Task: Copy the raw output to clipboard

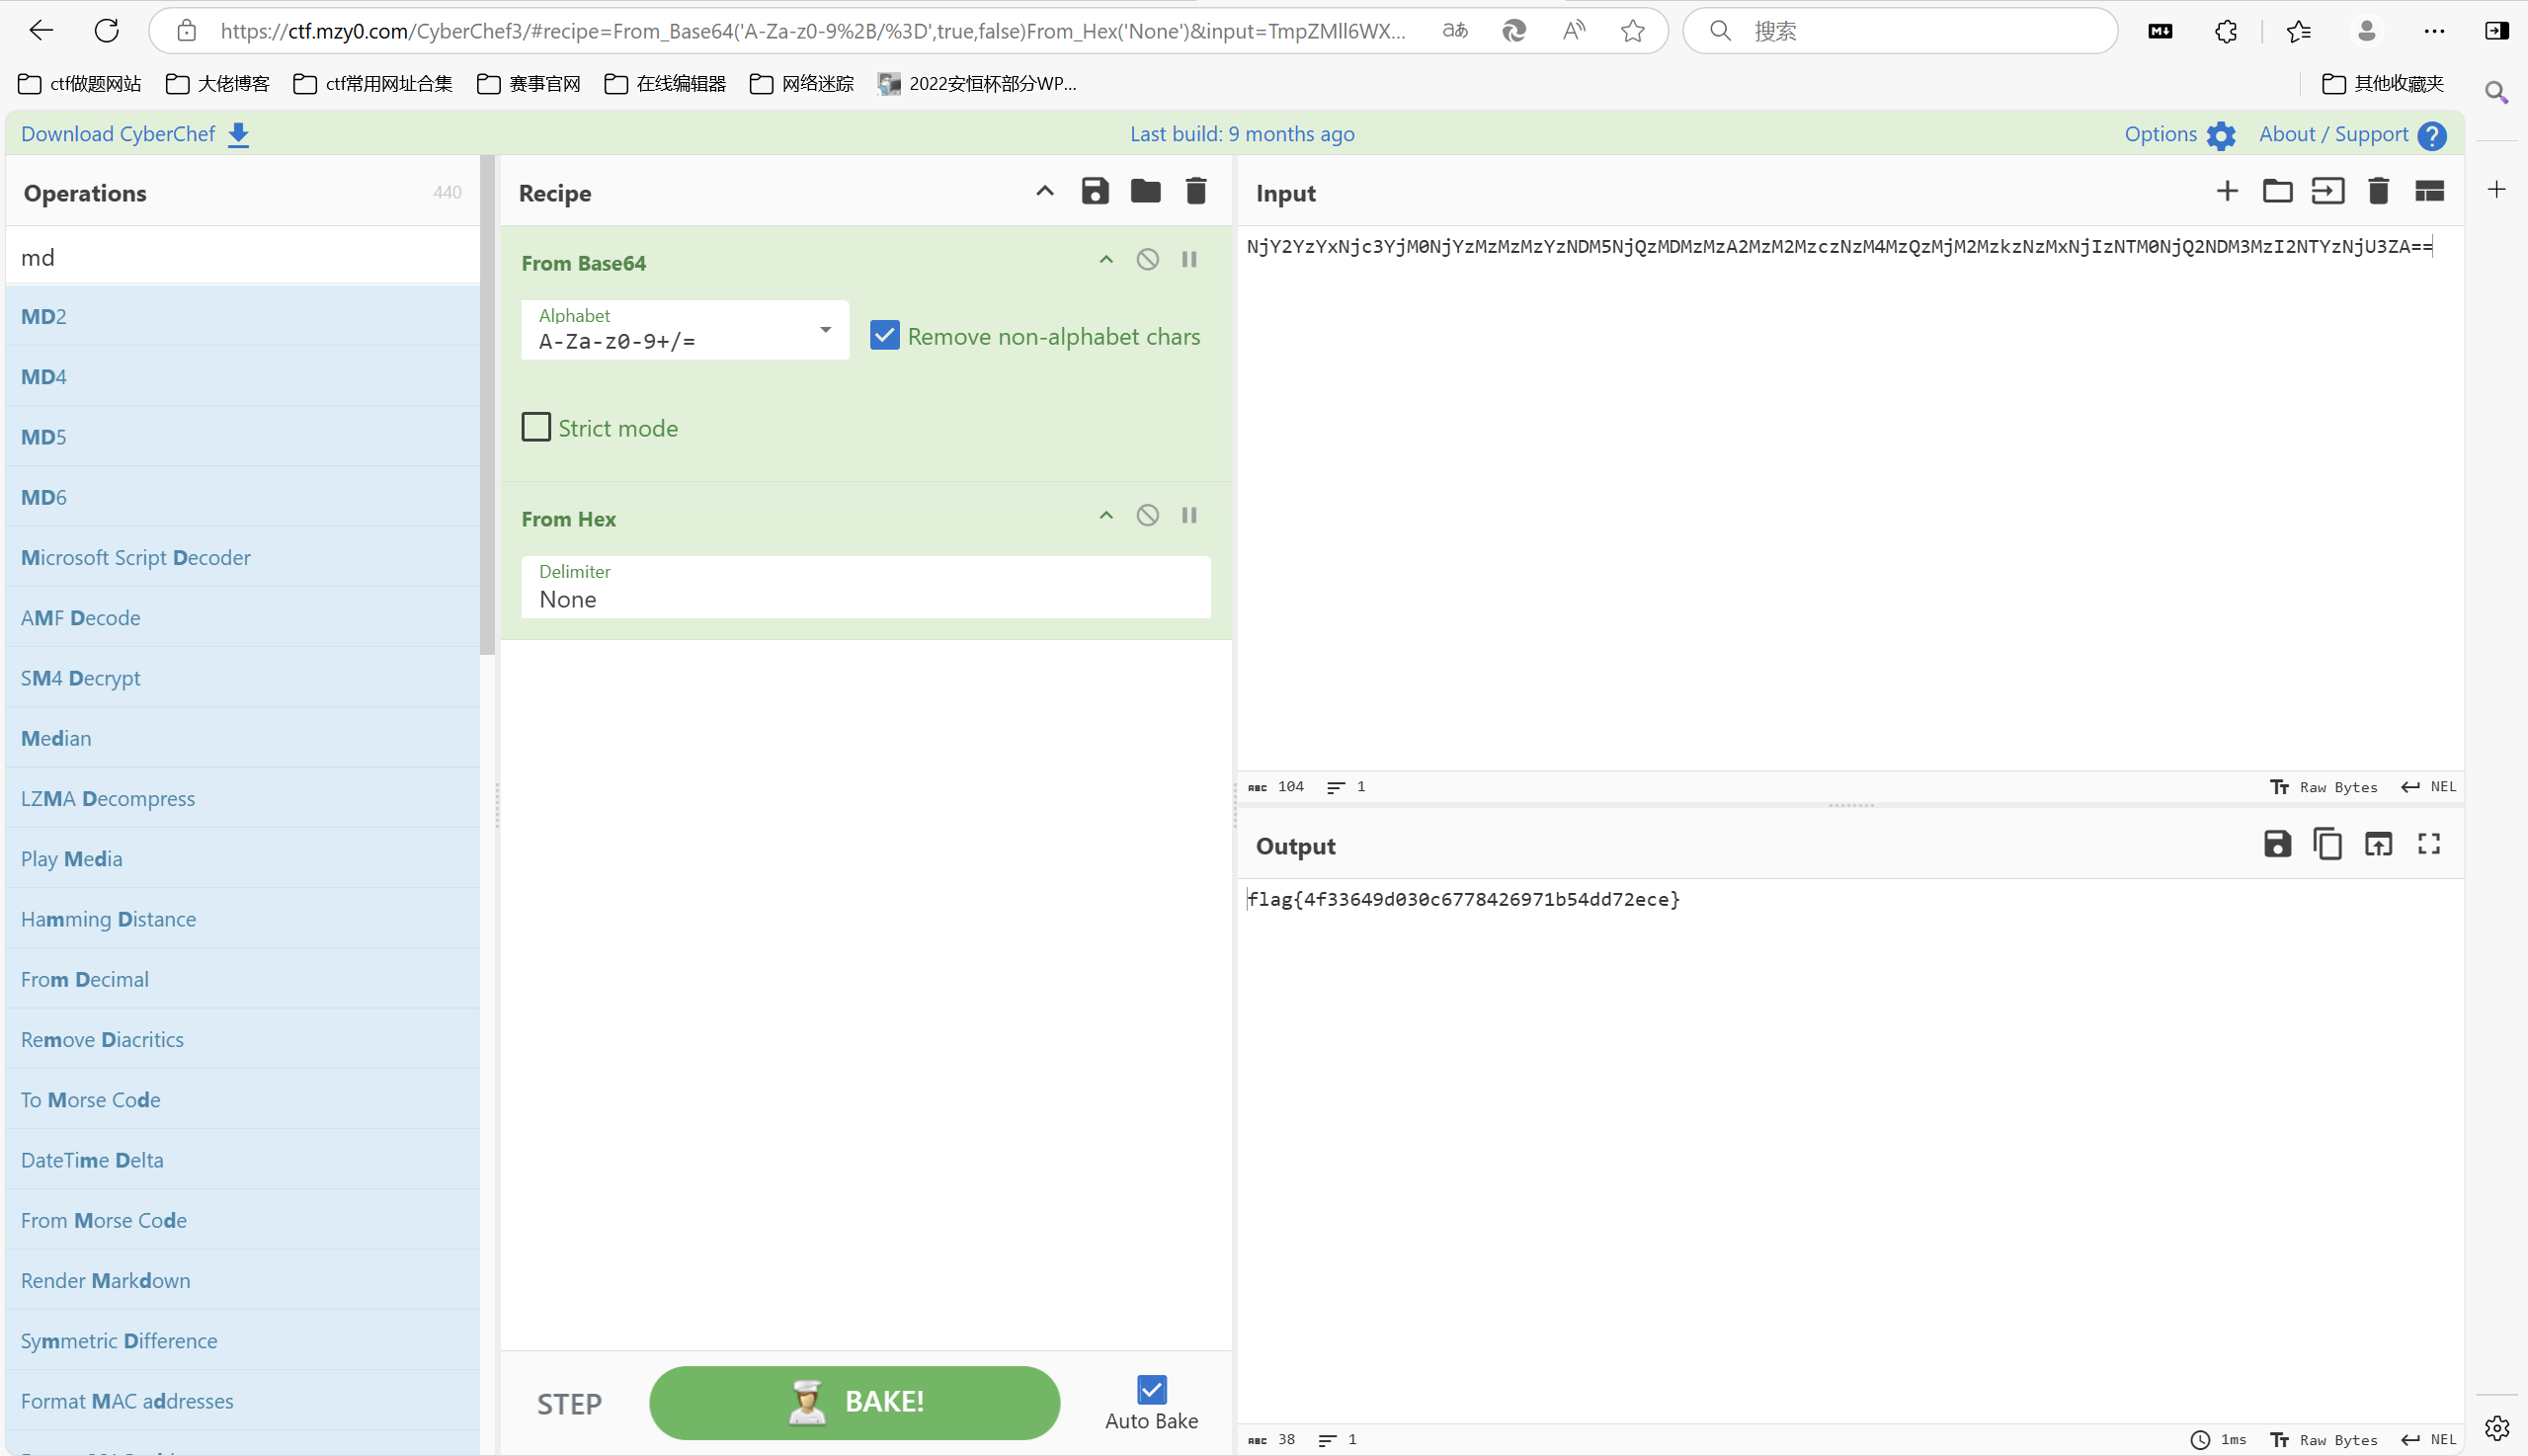Action: 2328,844
